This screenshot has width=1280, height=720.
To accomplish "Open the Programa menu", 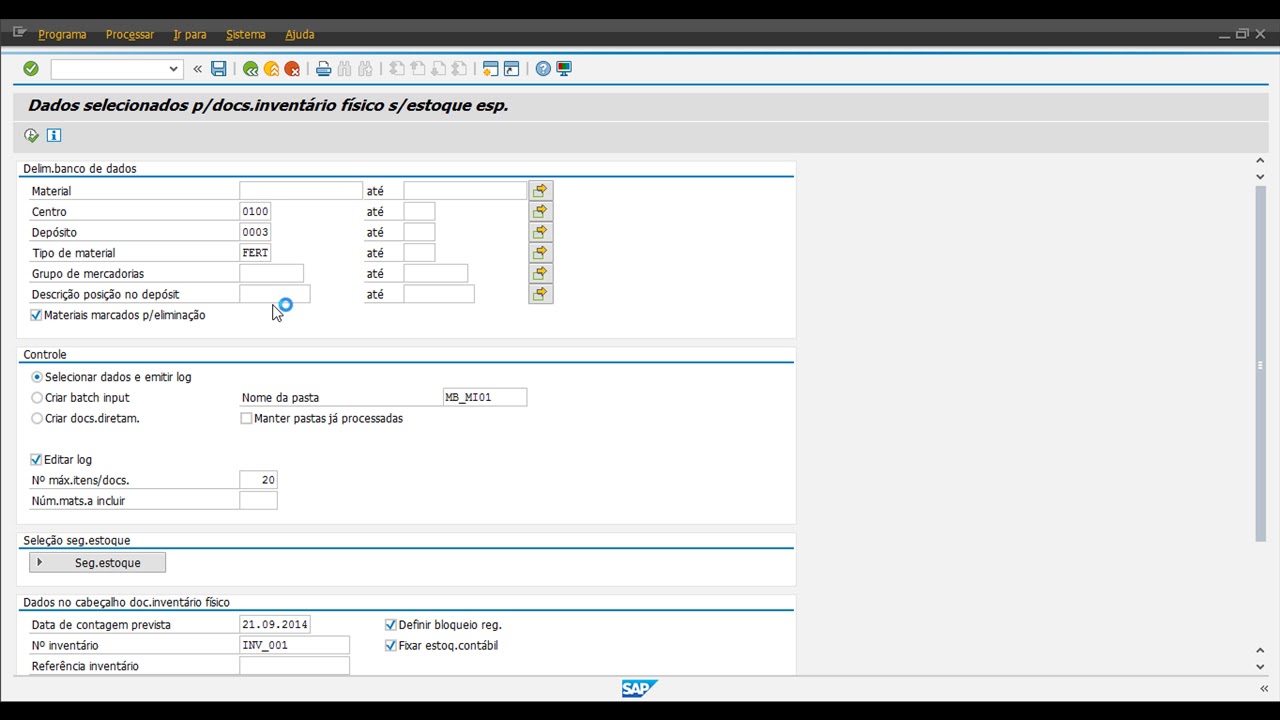I will pos(62,34).
